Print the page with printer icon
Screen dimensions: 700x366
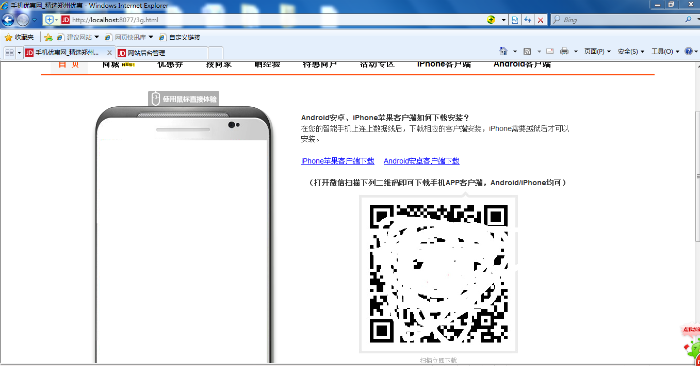(x=564, y=51)
